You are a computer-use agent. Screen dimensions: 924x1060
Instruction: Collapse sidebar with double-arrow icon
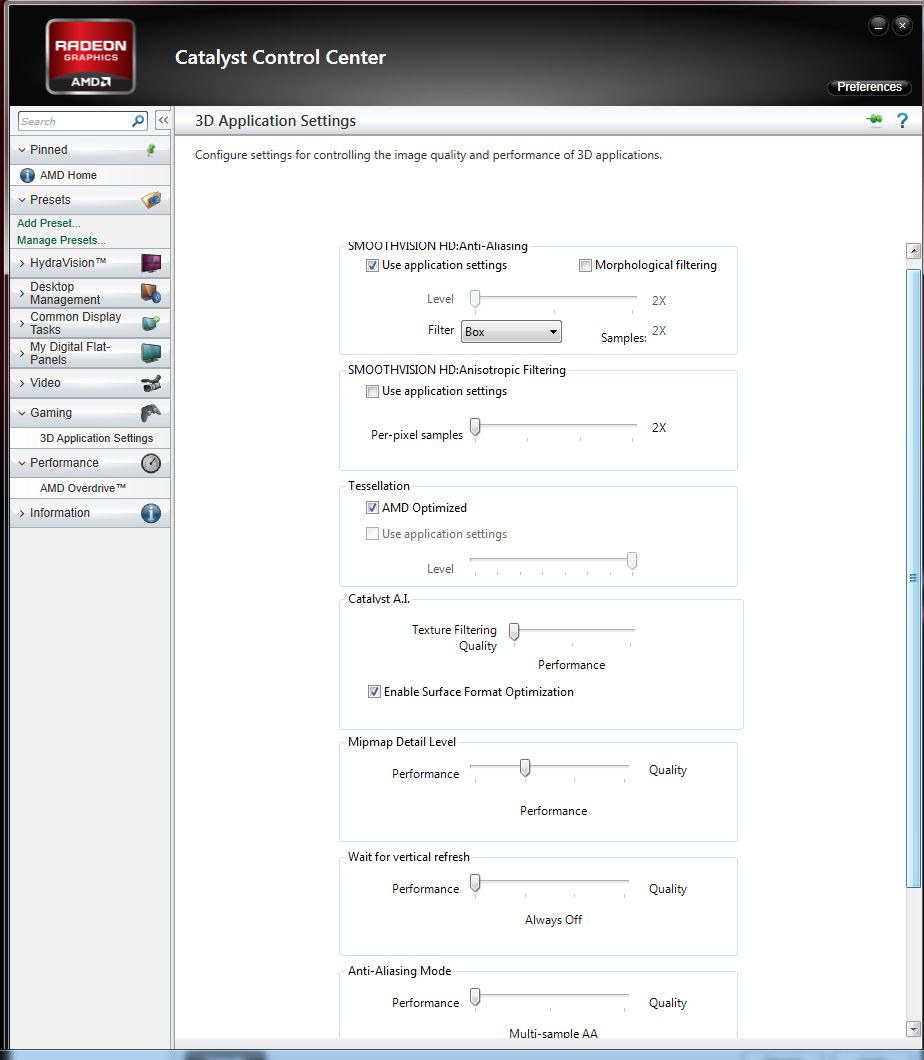coord(163,120)
